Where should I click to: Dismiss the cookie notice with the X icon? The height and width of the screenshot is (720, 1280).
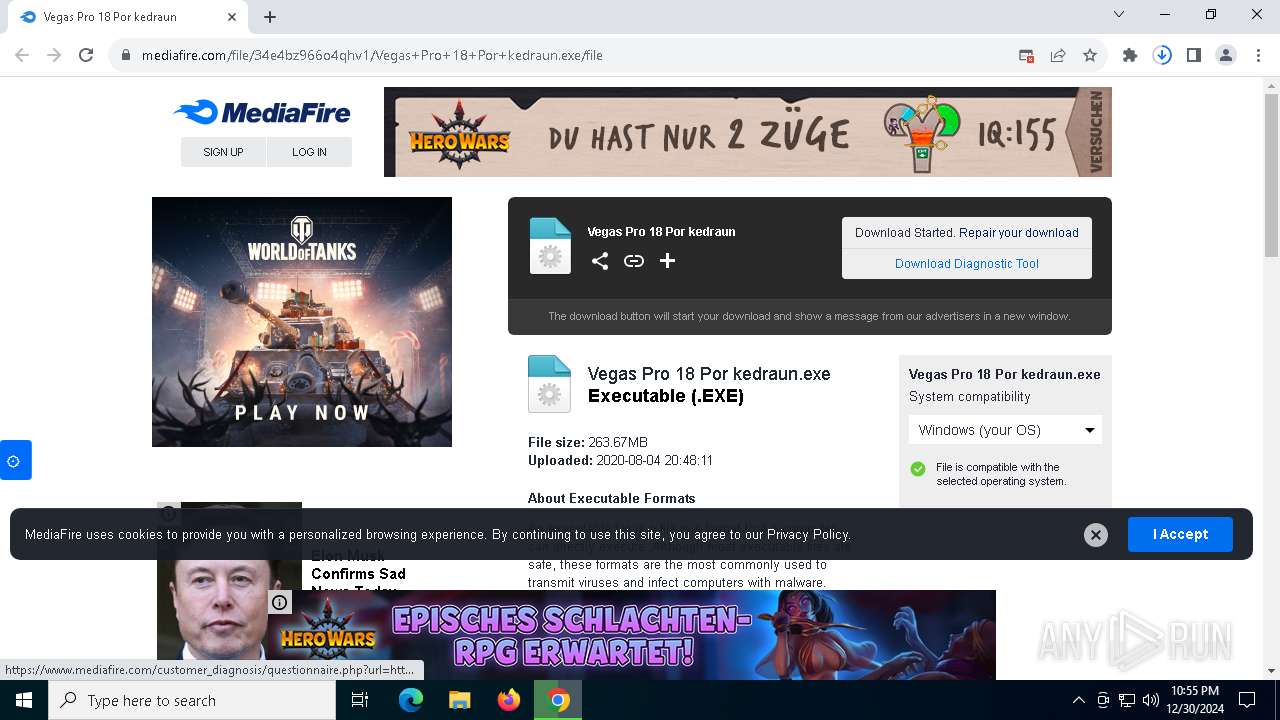pos(1096,535)
